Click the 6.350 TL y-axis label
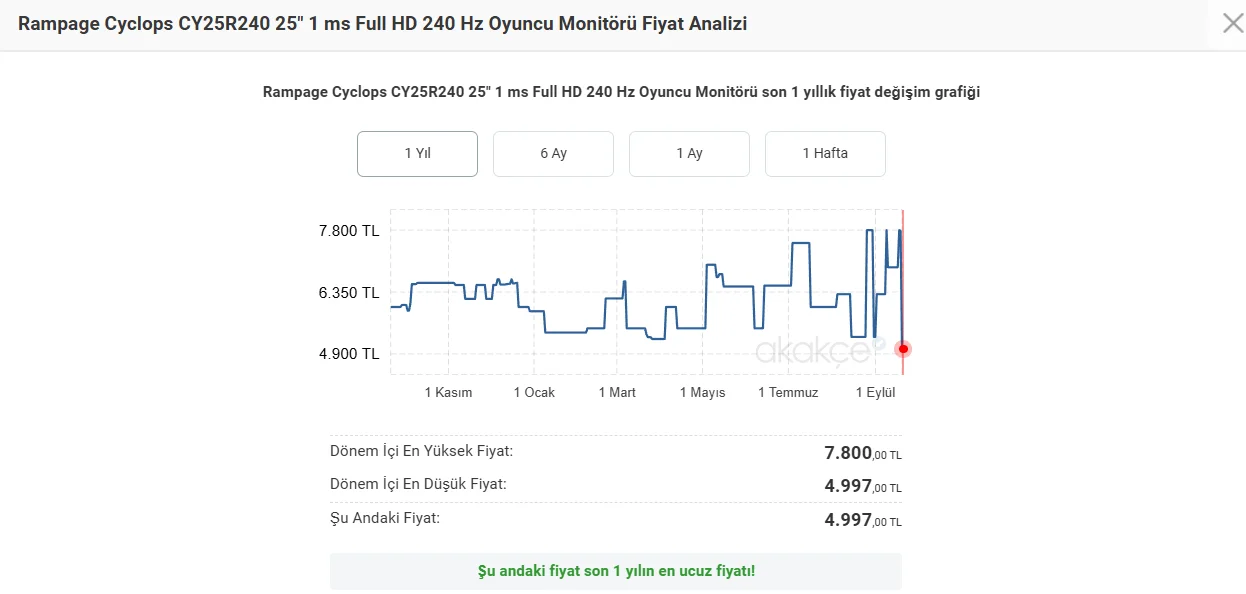Screen dimensions: 1246x594 [349, 293]
